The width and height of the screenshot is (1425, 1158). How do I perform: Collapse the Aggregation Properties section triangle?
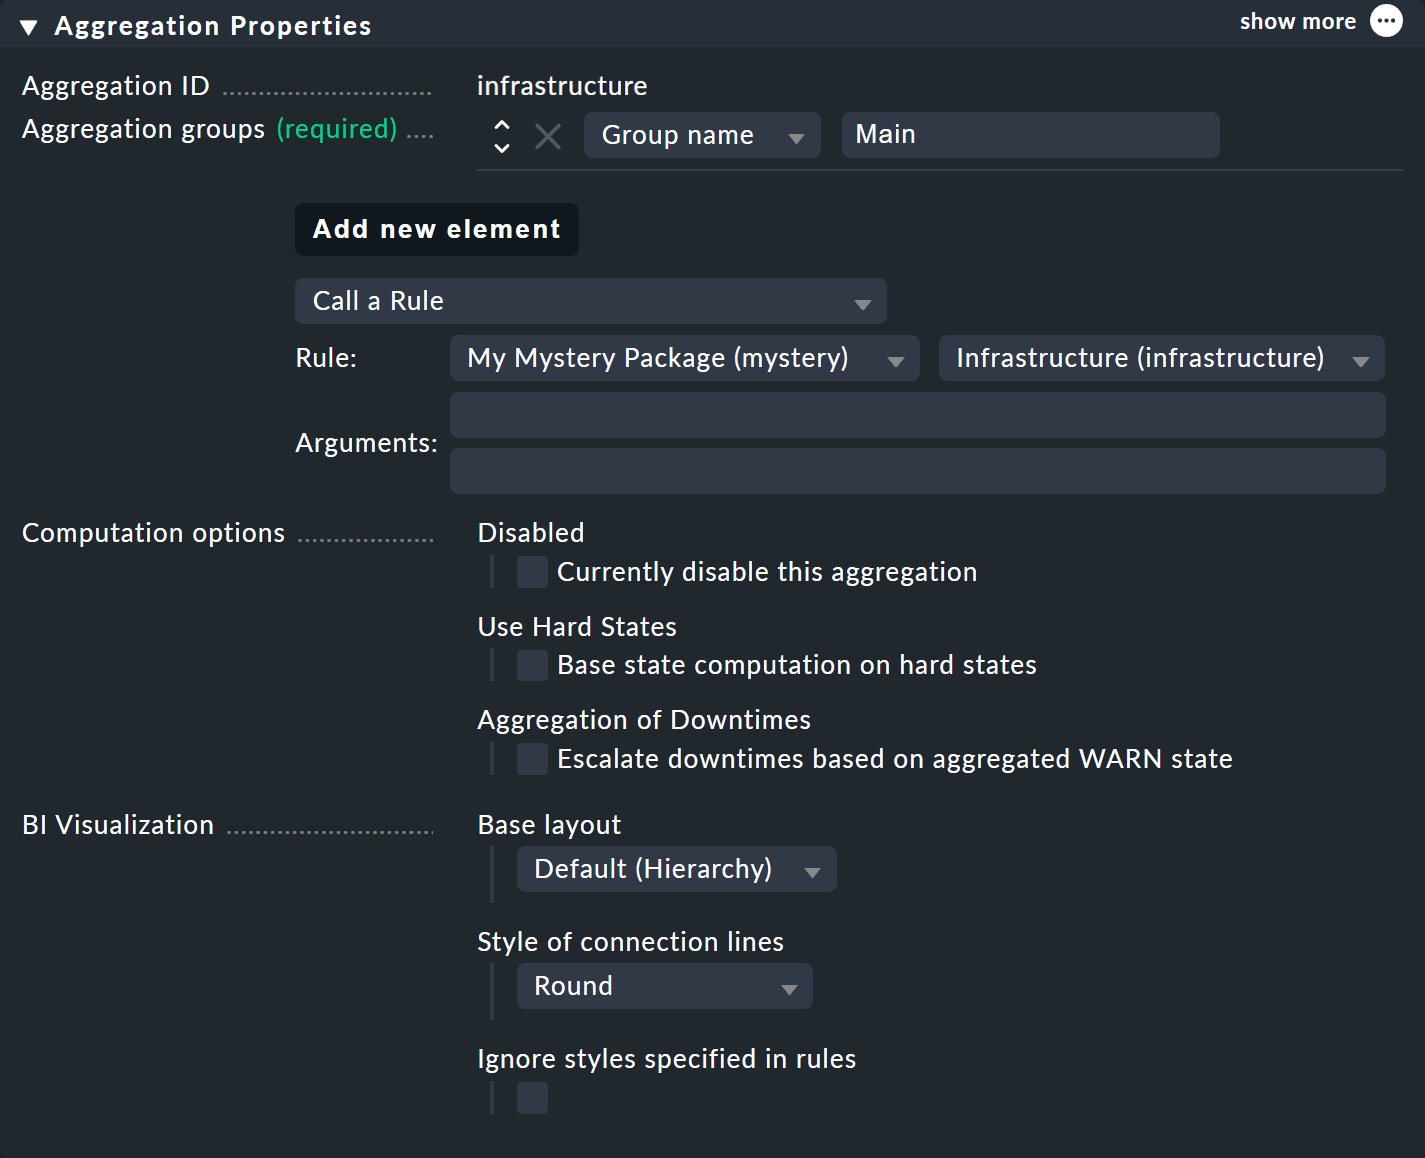coord(29,27)
